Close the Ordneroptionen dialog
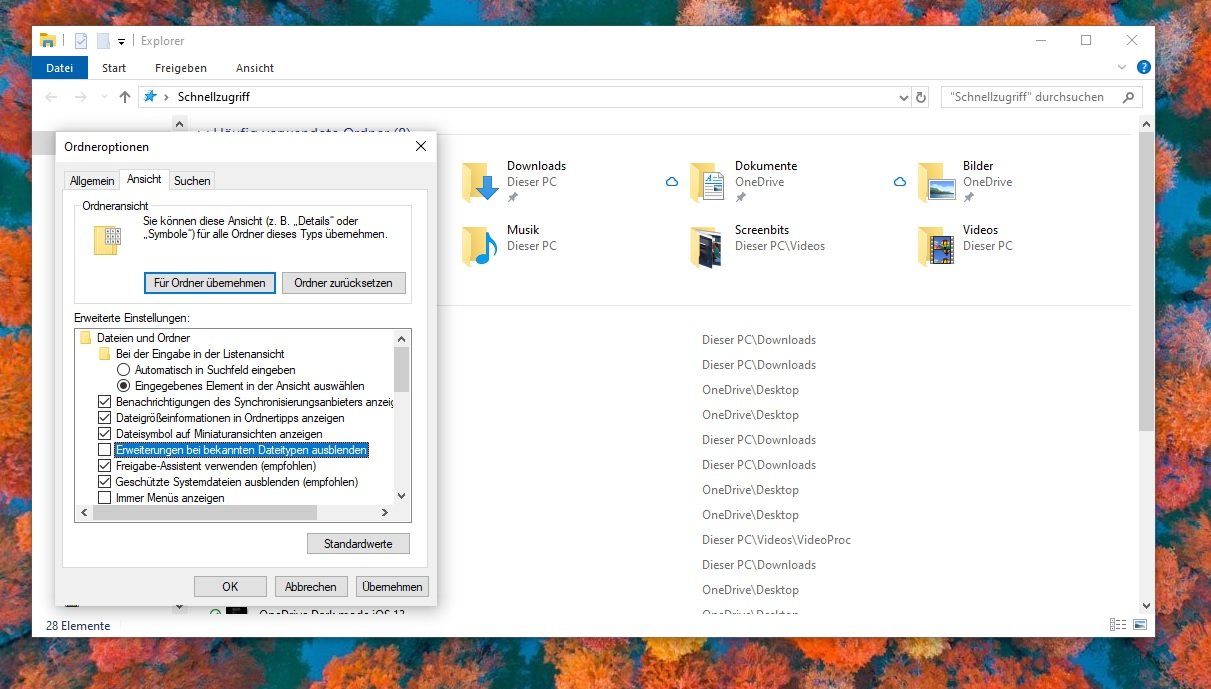This screenshot has width=1211, height=689. (x=421, y=146)
